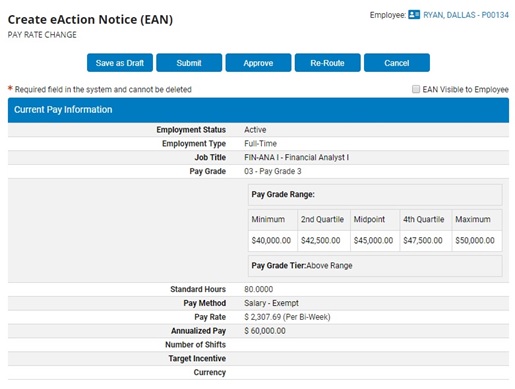Open the RYAN, DALLAS - P00134 employee link
Viewport: 515px width, 389px height.
pos(466,15)
